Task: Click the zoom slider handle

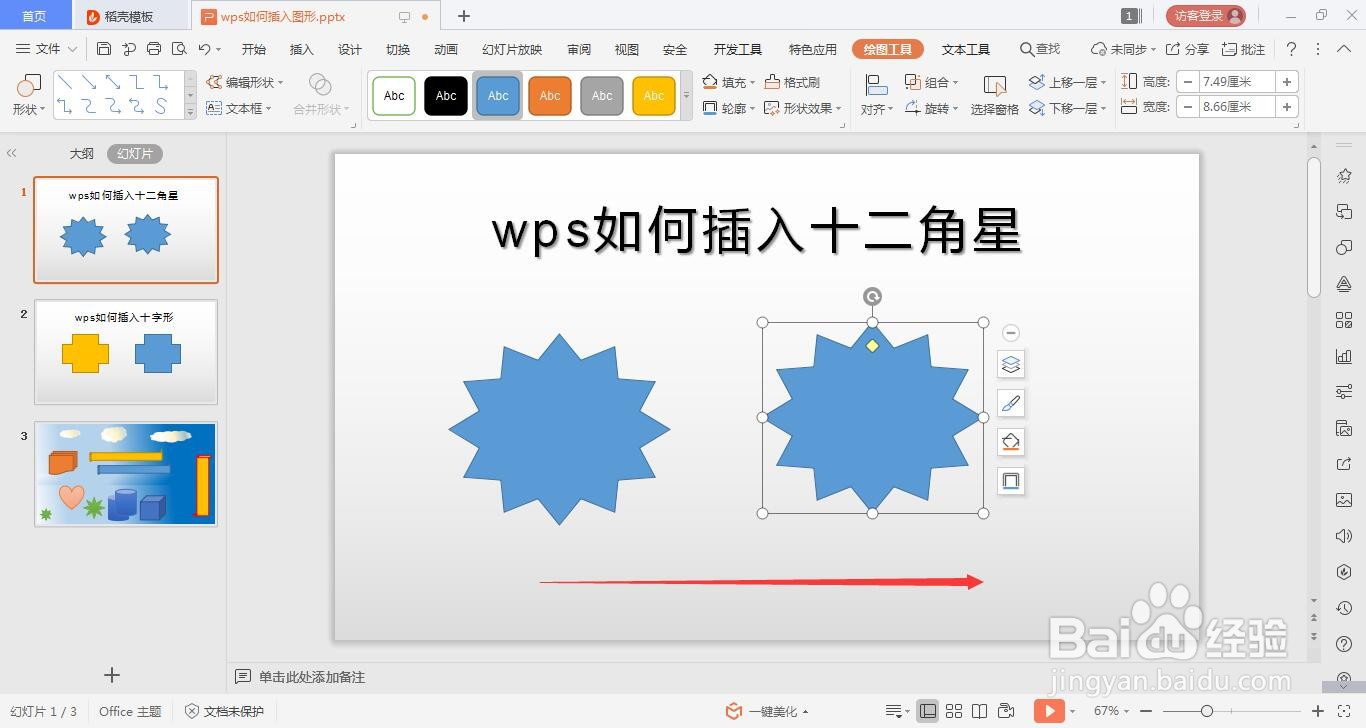Action: tap(1207, 711)
